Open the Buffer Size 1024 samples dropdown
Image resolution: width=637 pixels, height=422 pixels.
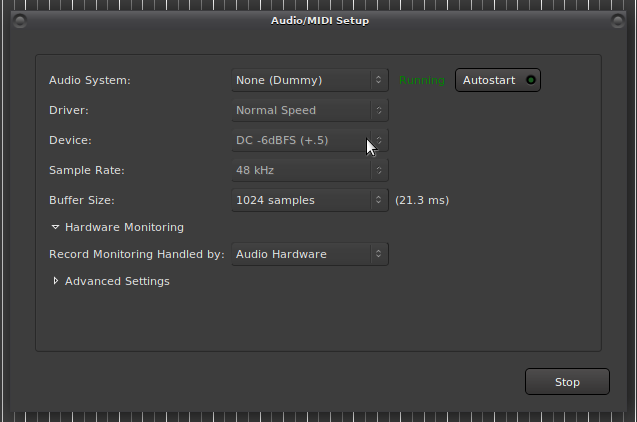tap(310, 200)
